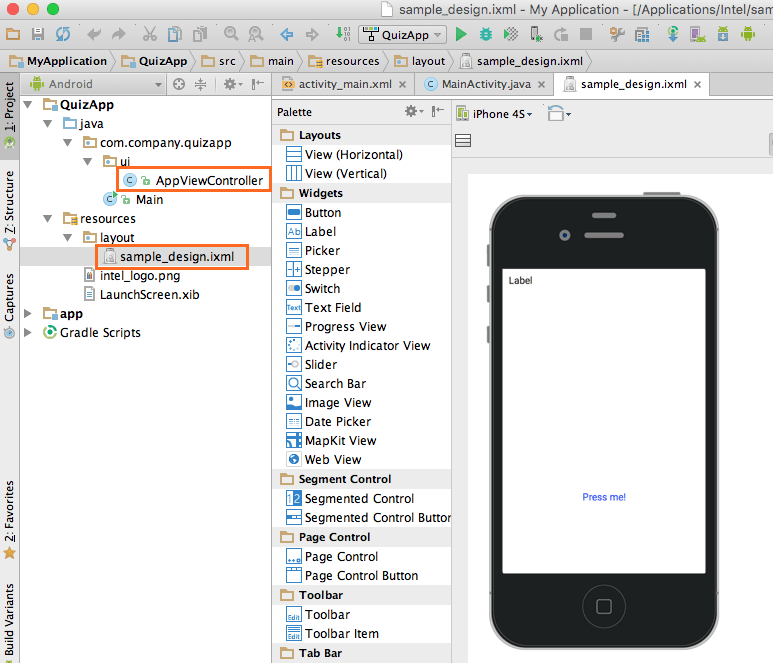This screenshot has height=663, width=773.
Task: Collapse the com.company.quizapp package
Action: coord(68,143)
